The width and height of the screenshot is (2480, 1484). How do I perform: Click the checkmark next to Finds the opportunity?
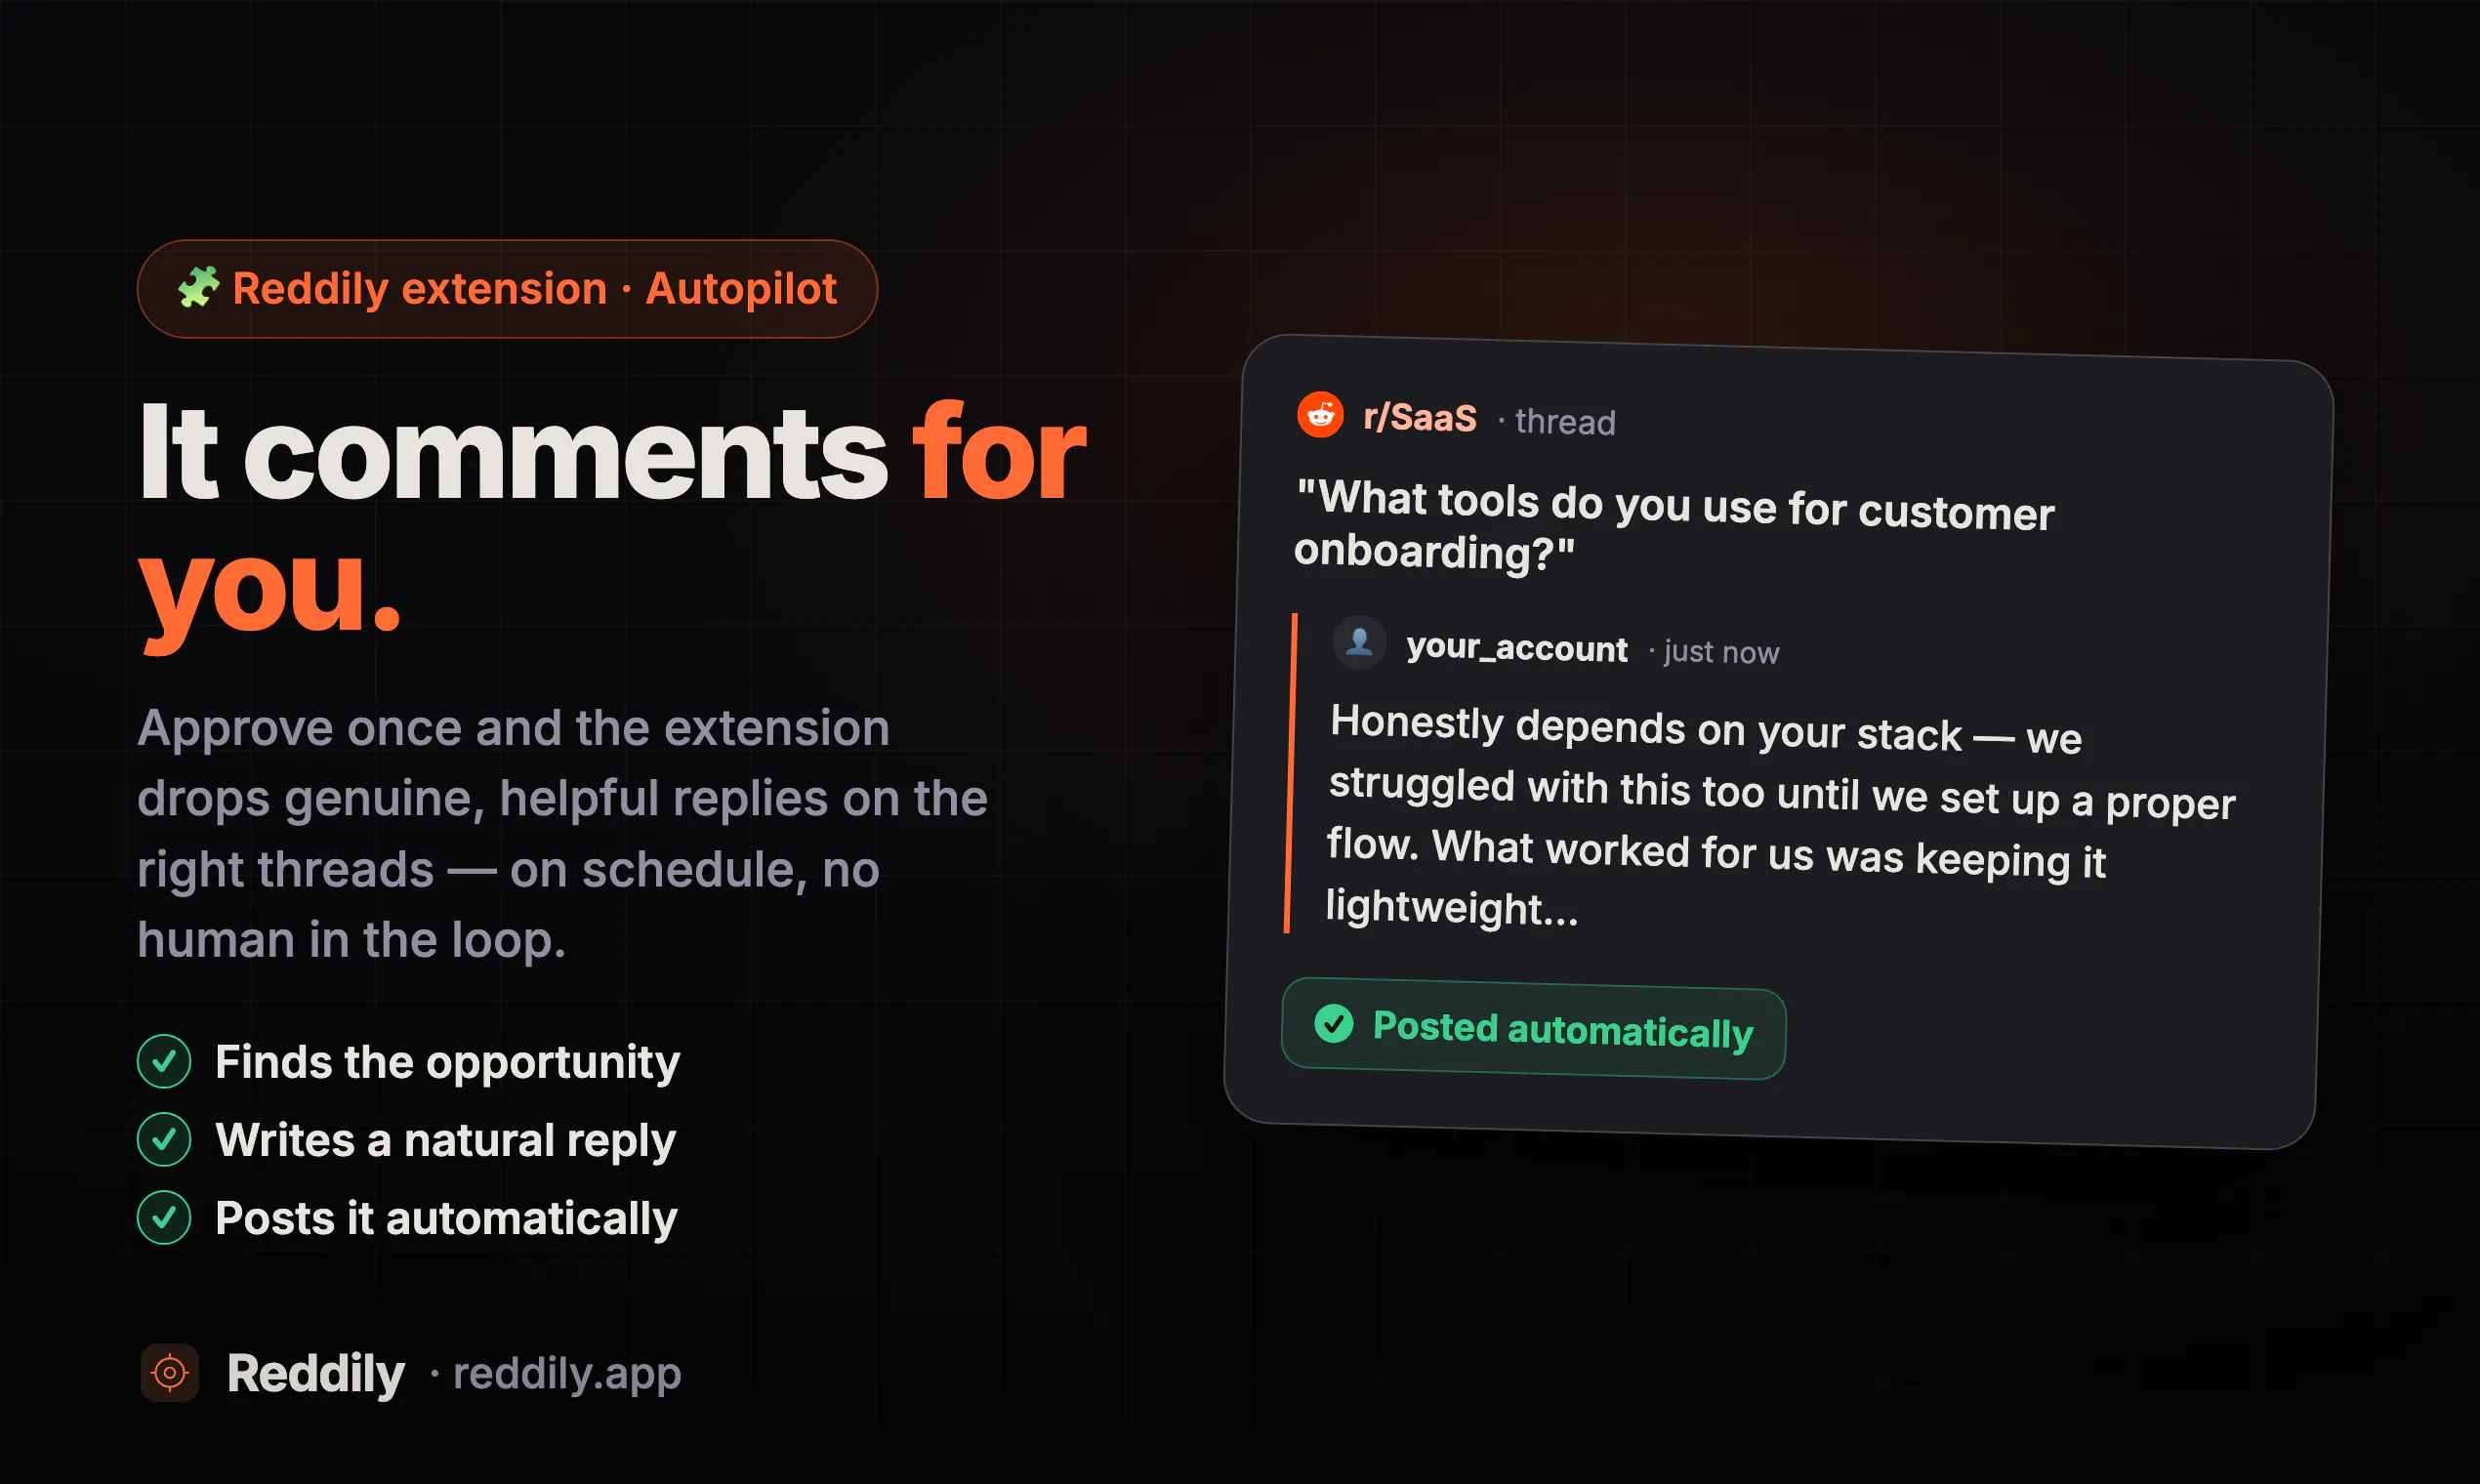(164, 1061)
